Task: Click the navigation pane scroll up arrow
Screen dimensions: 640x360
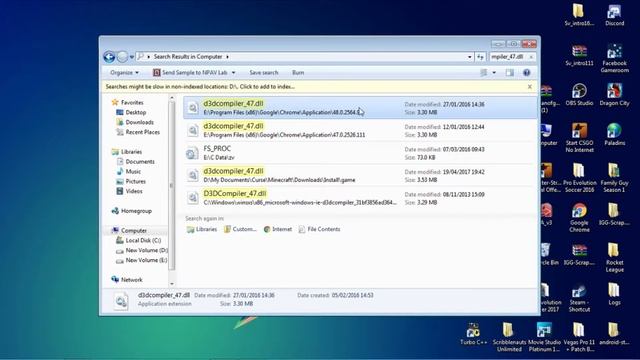Action: coord(172,98)
